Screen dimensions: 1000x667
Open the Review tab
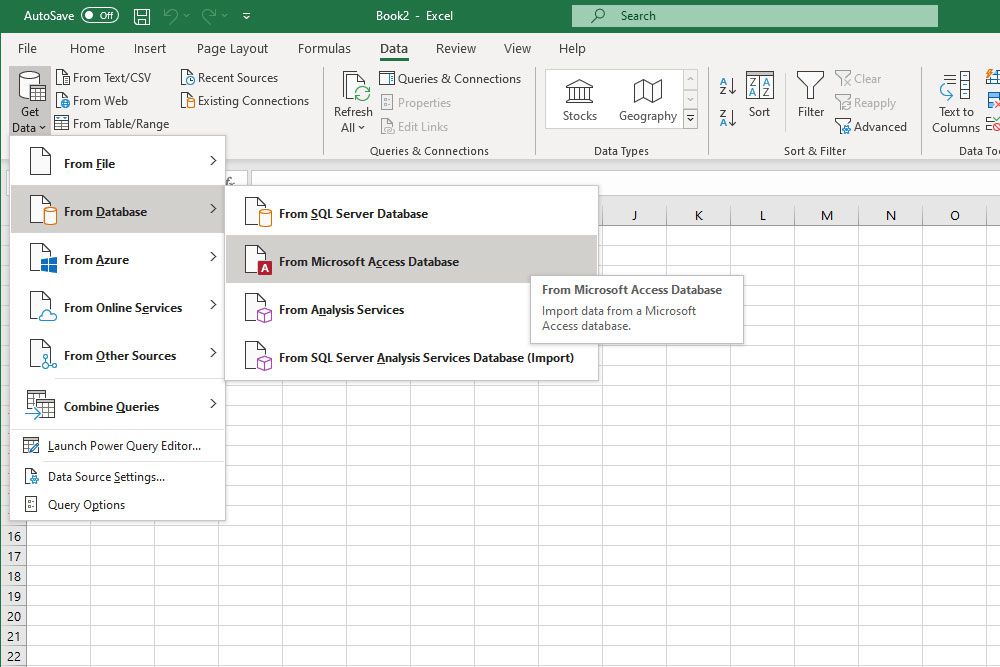tap(455, 48)
